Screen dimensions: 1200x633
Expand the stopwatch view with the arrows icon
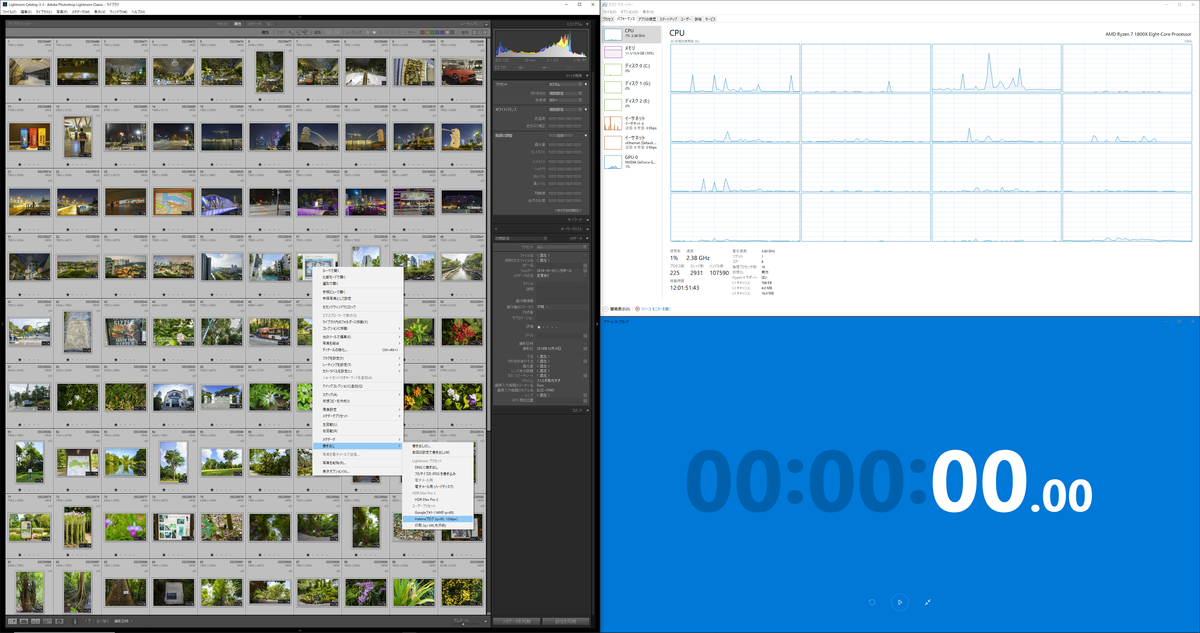click(928, 602)
